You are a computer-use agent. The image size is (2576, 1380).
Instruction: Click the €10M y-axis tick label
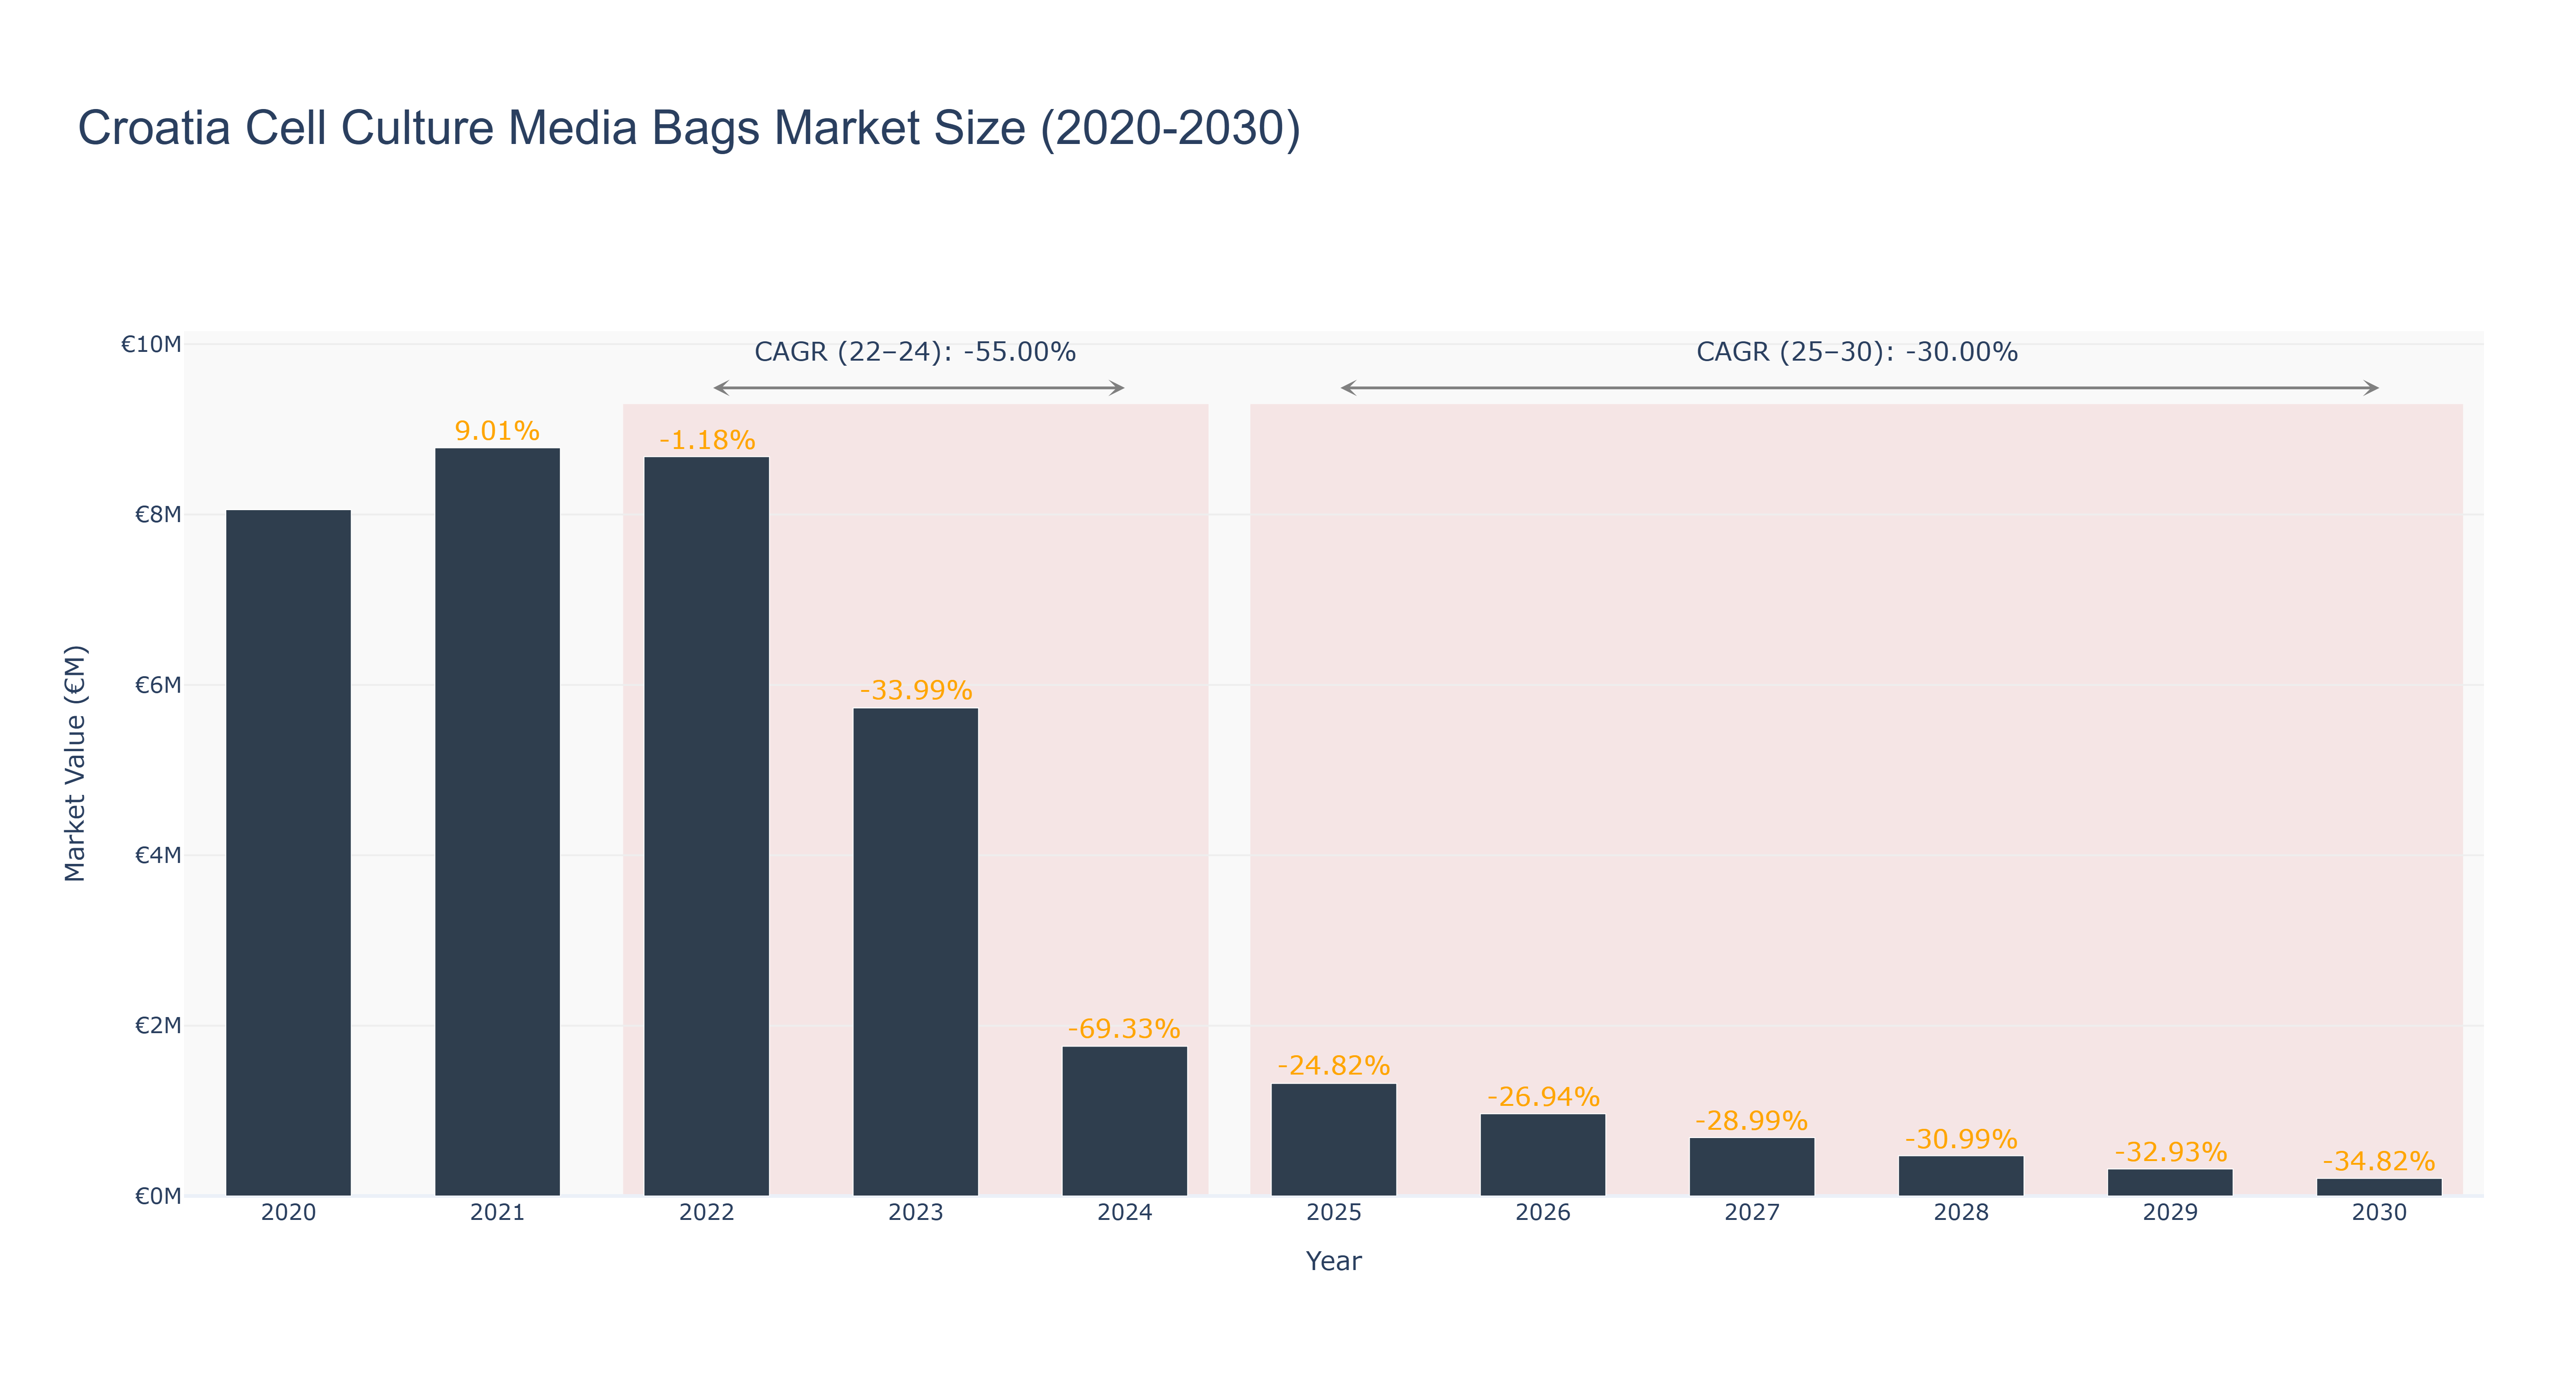click(151, 344)
